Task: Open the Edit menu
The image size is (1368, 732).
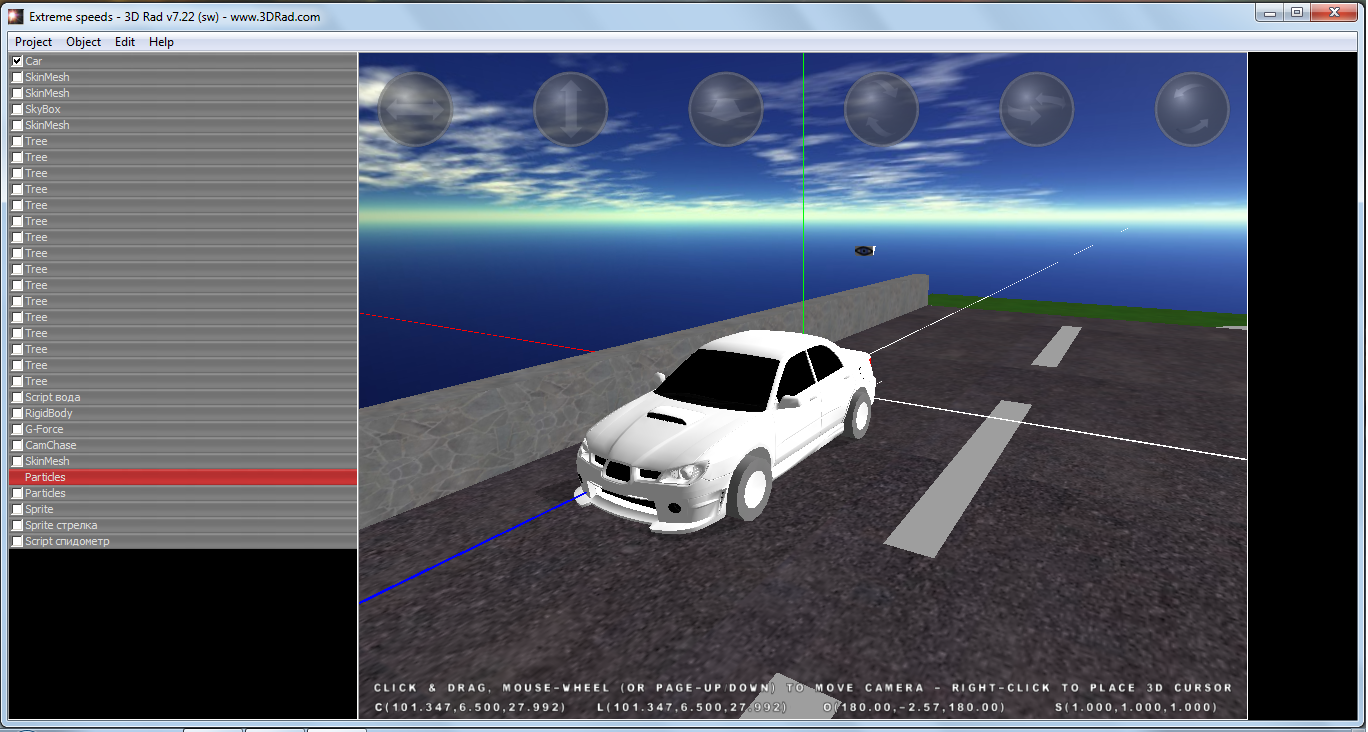Action: click(124, 42)
